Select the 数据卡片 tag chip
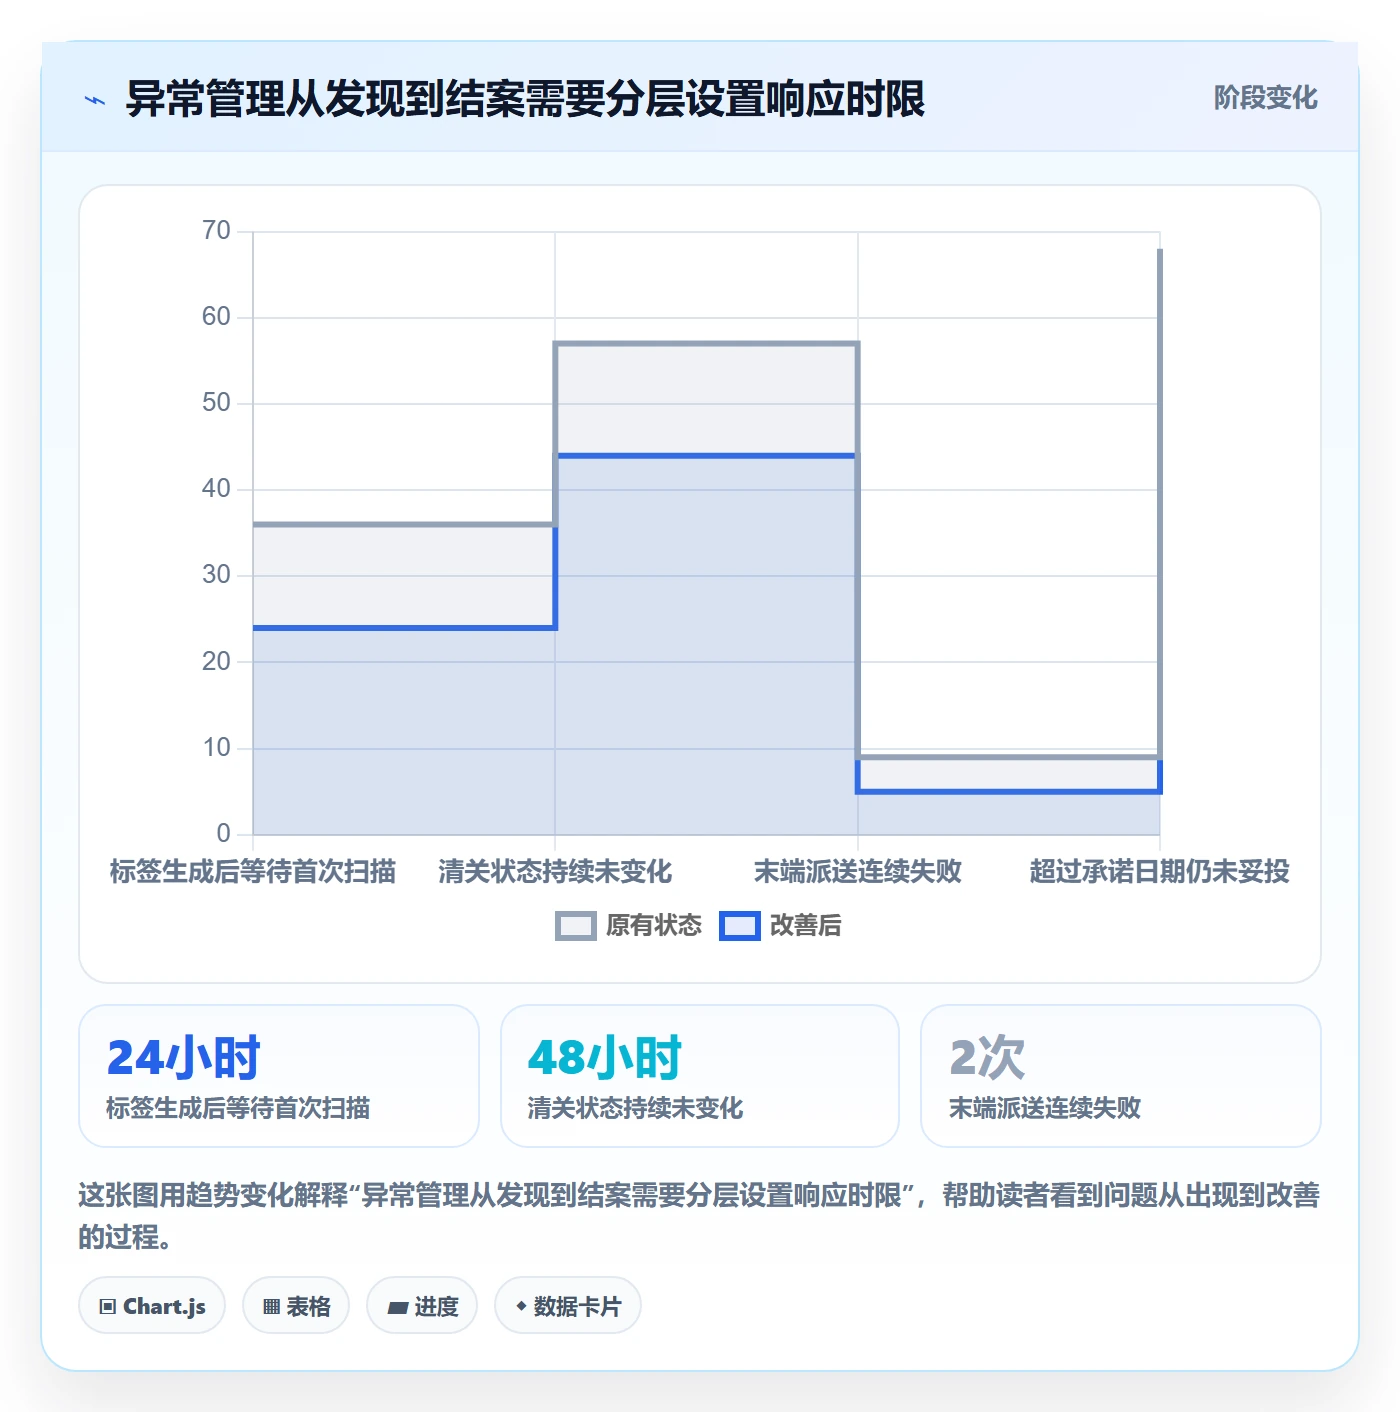This screenshot has height=1412, width=1400. pyautogui.click(x=568, y=1306)
